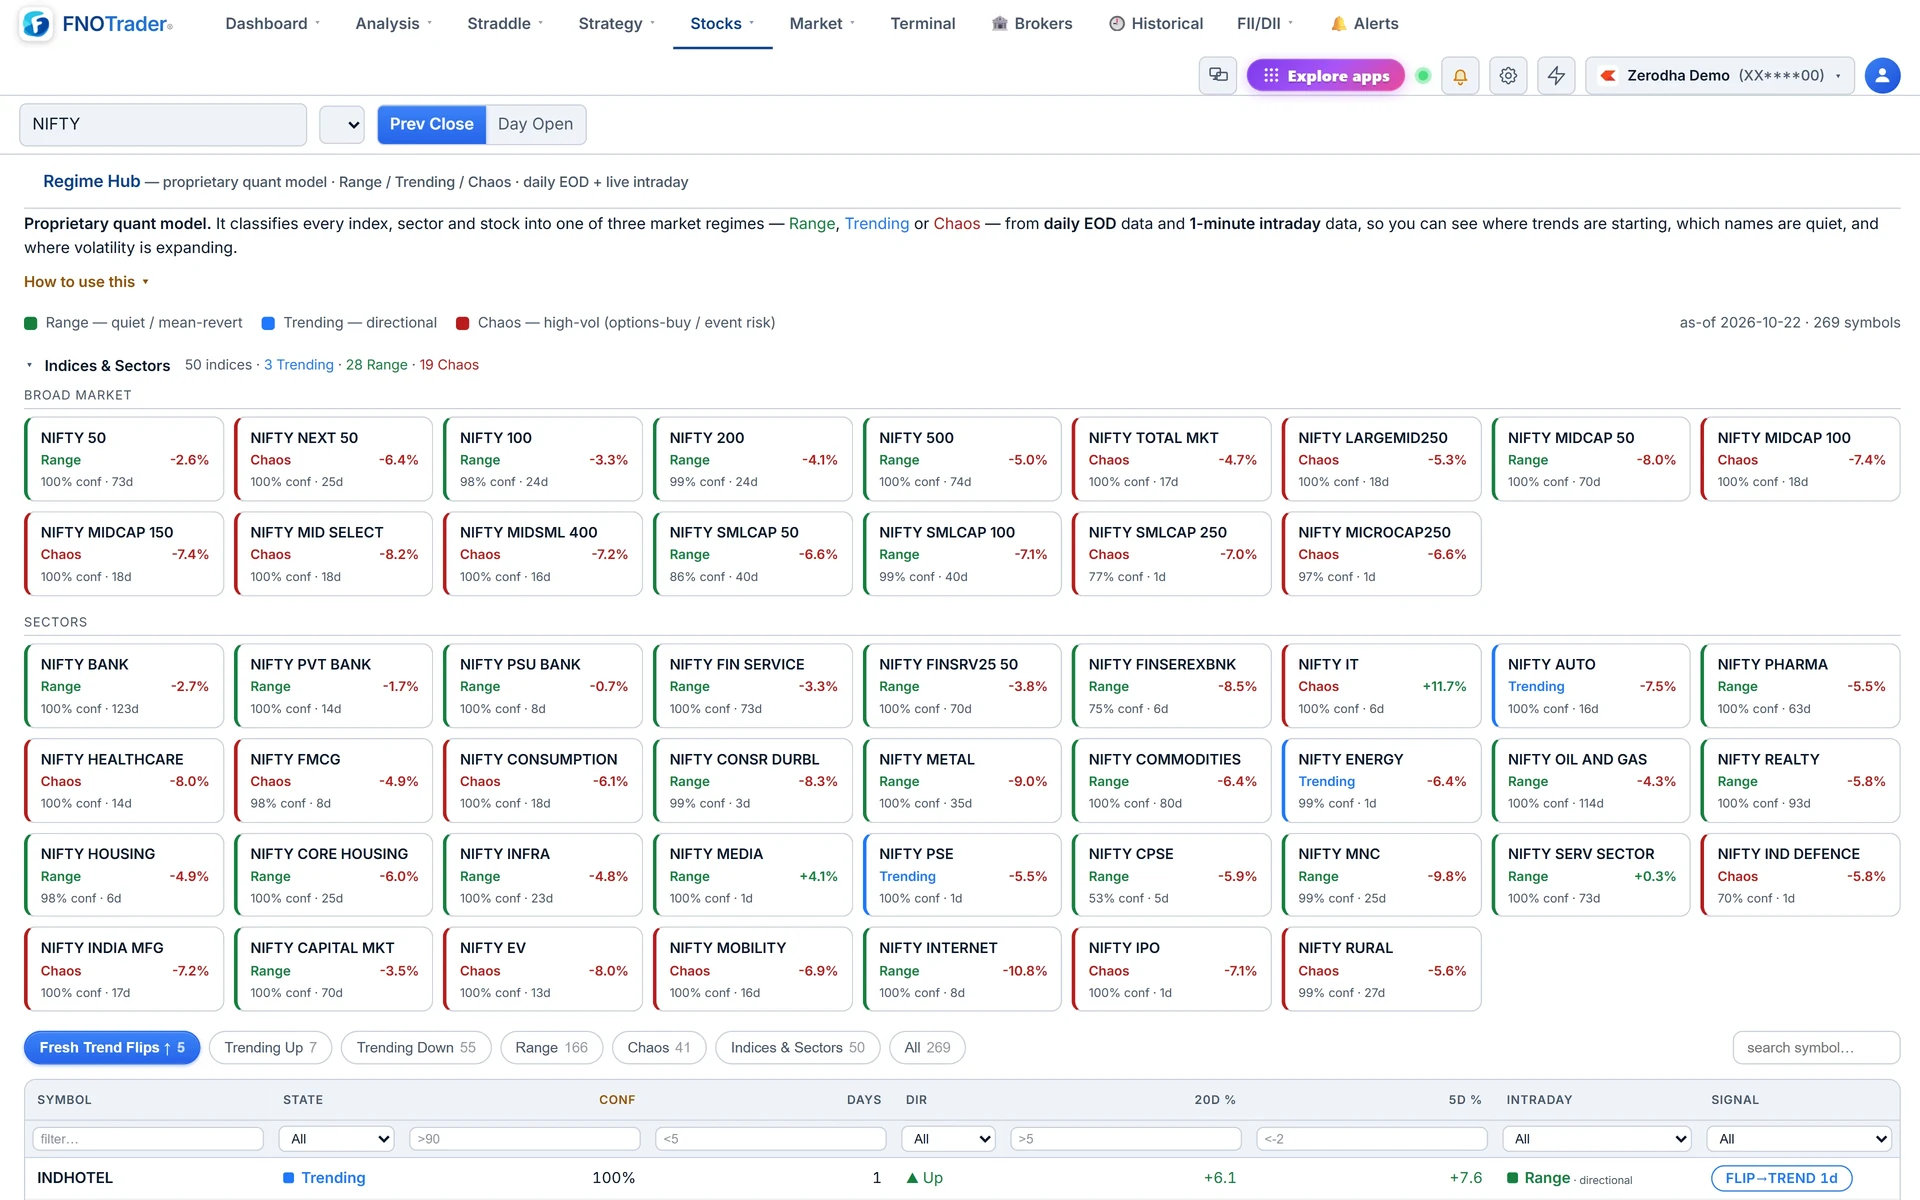The height and width of the screenshot is (1200, 1920).
Task: Switch to Day Open toggle
Action: 535,124
